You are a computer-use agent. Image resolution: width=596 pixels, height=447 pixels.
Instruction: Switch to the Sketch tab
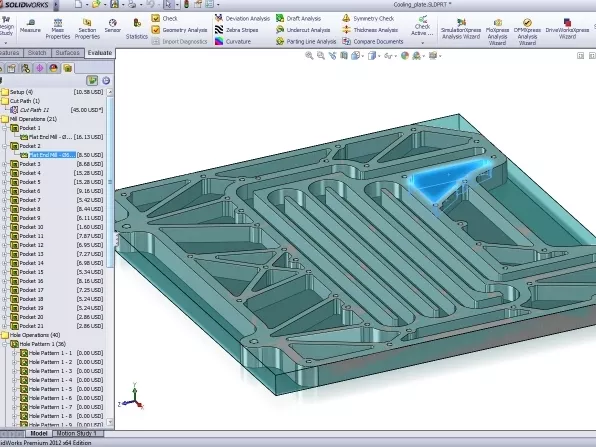pos(37,53)
